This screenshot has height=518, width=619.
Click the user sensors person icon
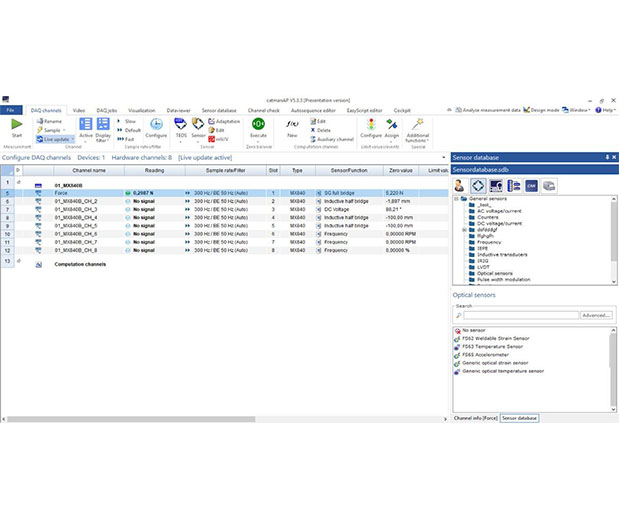(x=460, y=185)
